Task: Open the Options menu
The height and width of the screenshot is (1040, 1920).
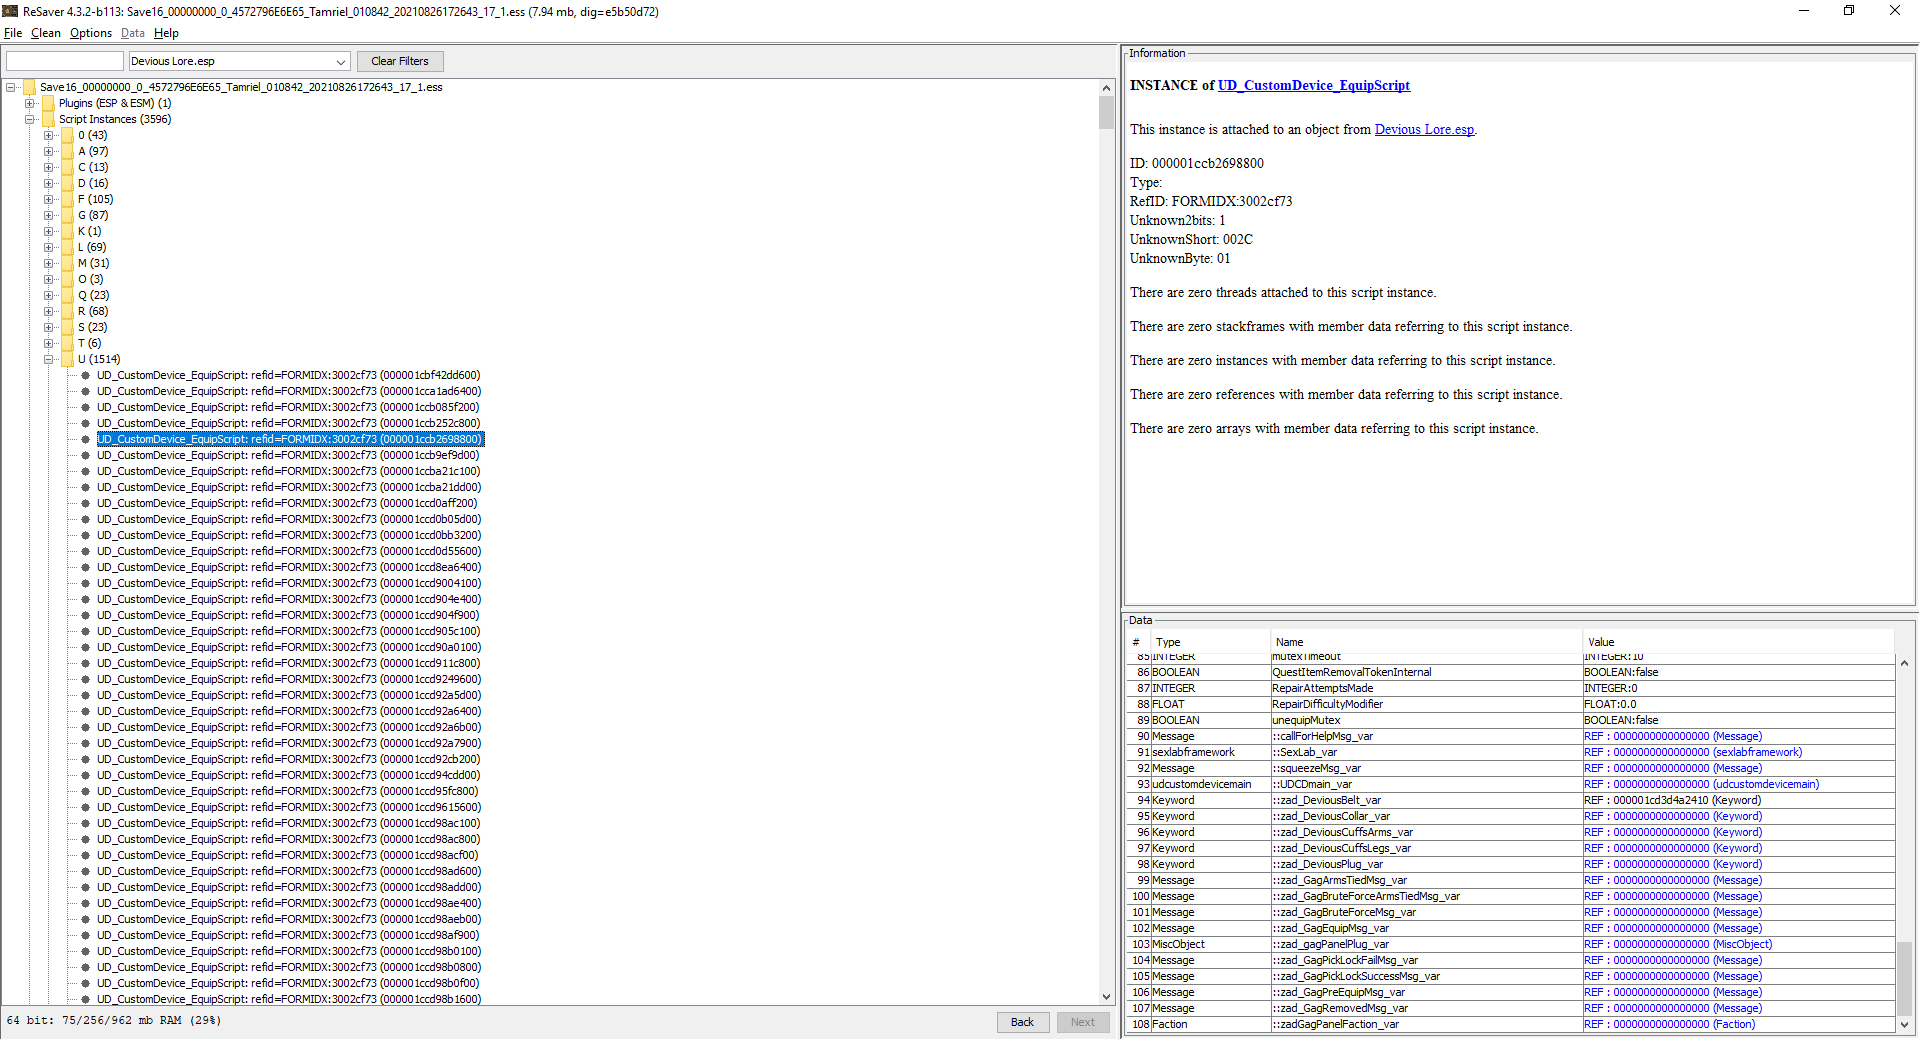Action: [91, 33]
